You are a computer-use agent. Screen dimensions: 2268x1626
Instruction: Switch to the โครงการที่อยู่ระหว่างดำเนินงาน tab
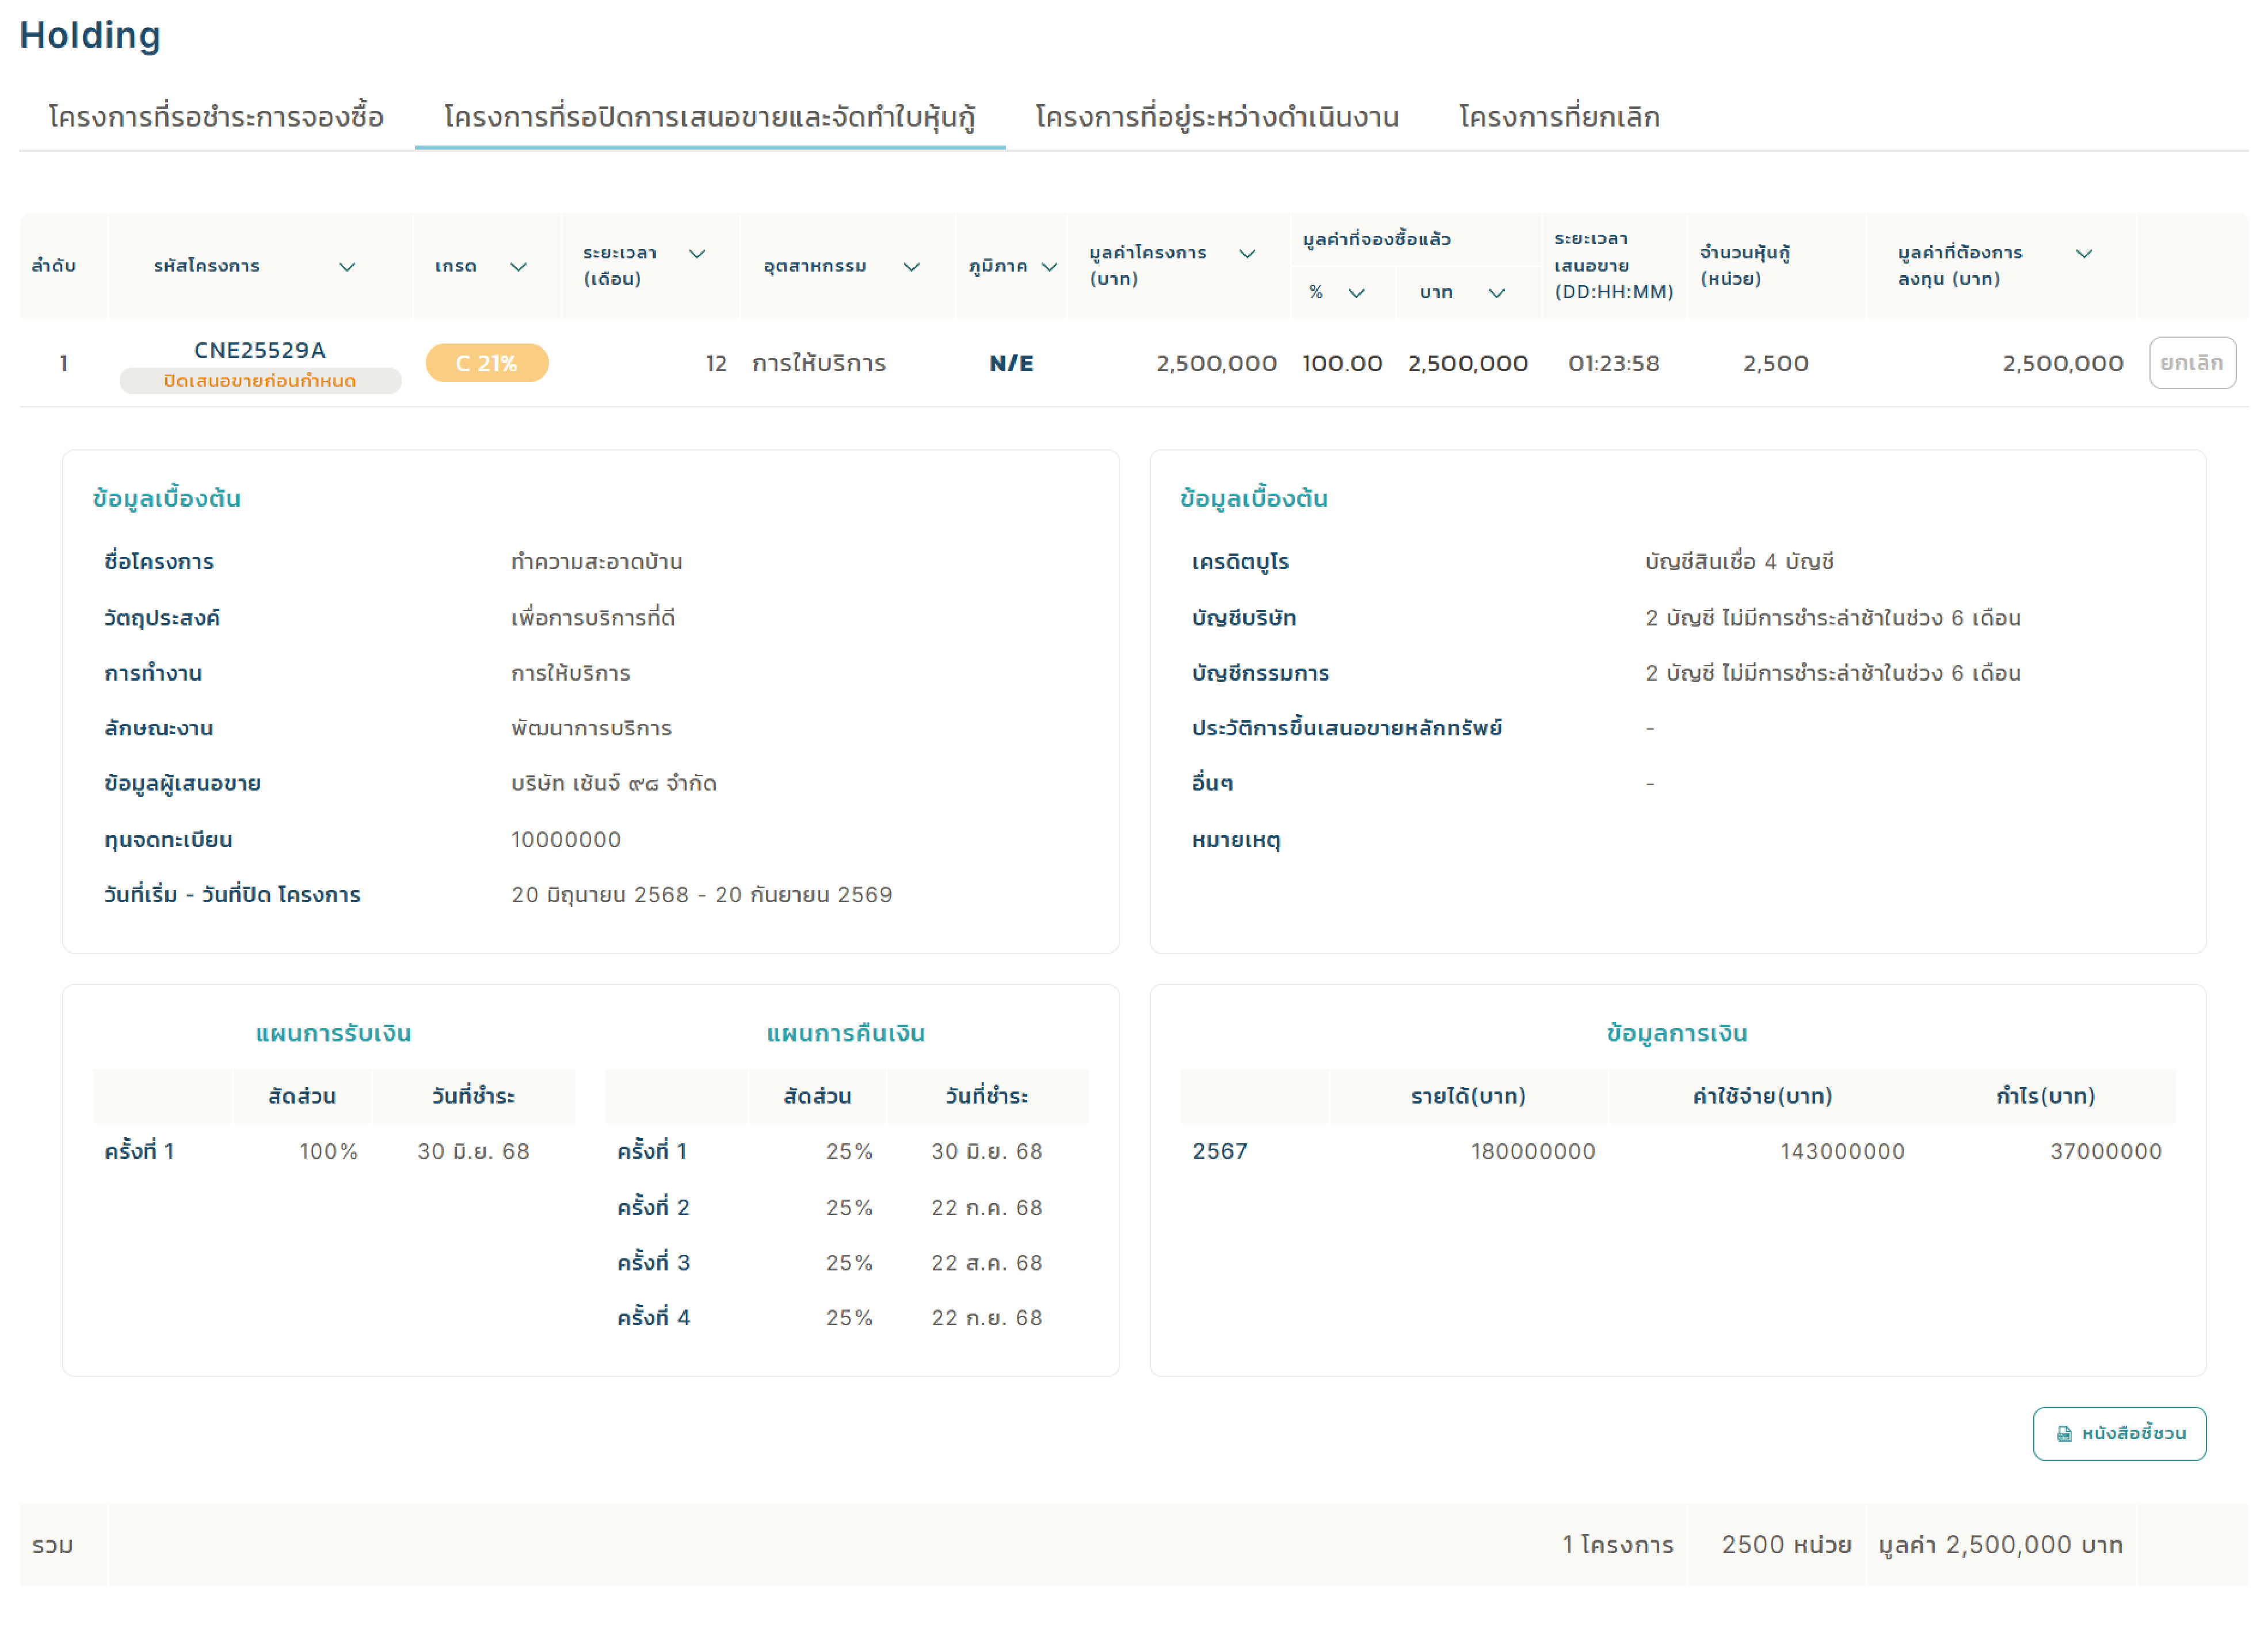[x=1217, y=117]
